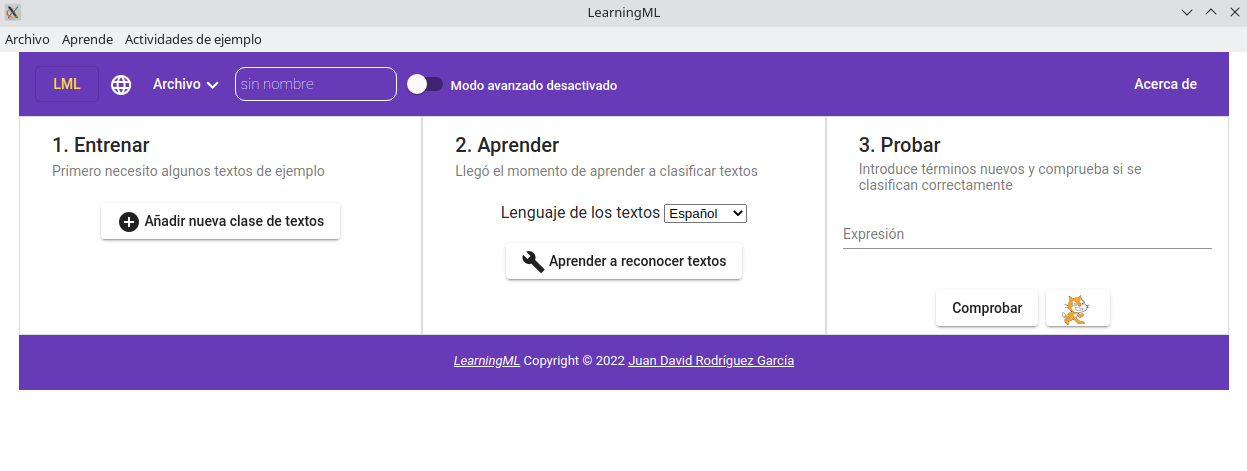
Task: Follow the LearningML footer link
Action: point(486,361)
